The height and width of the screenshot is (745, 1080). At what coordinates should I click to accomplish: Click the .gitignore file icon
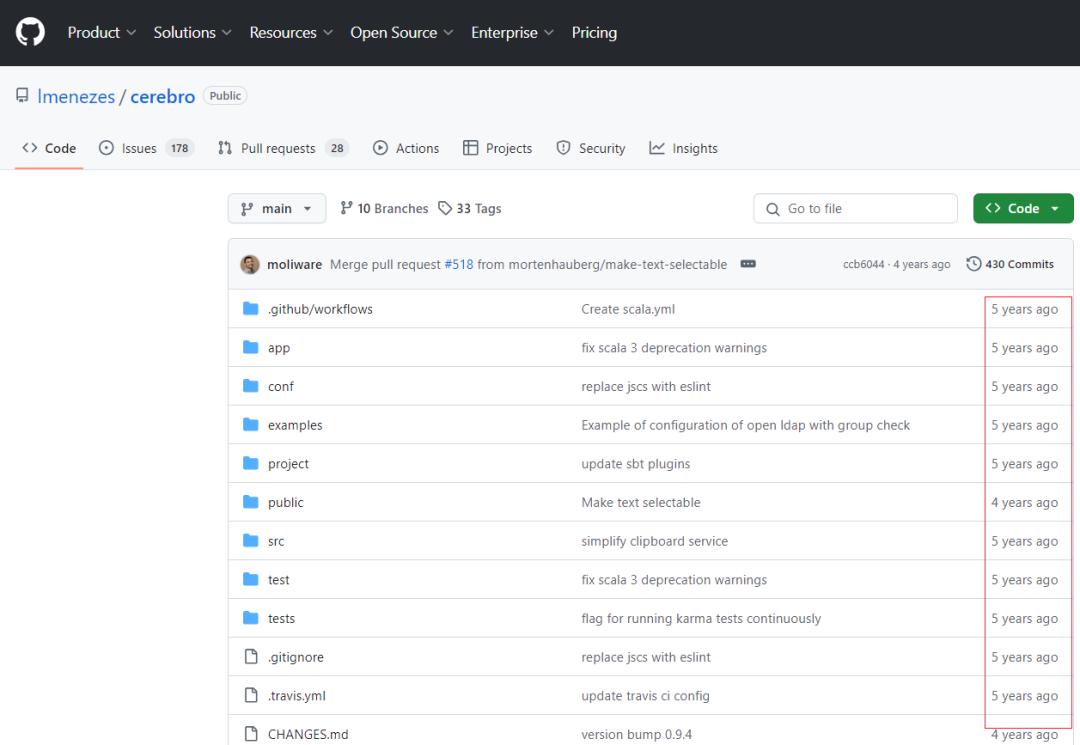[251, 656]
